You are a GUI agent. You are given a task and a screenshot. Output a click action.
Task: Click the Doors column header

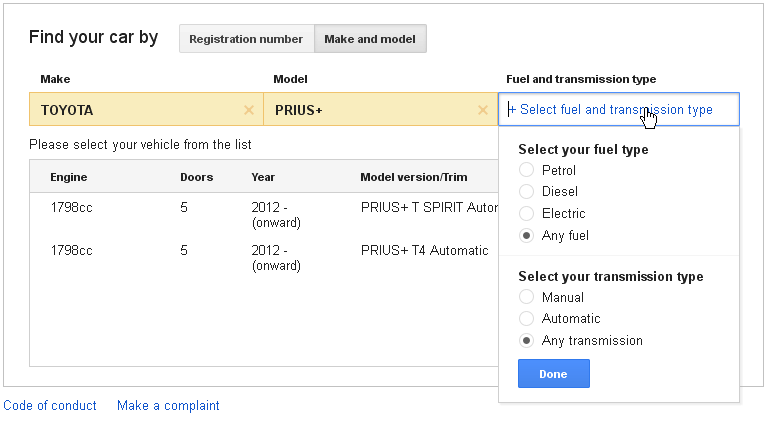[197, 177]
